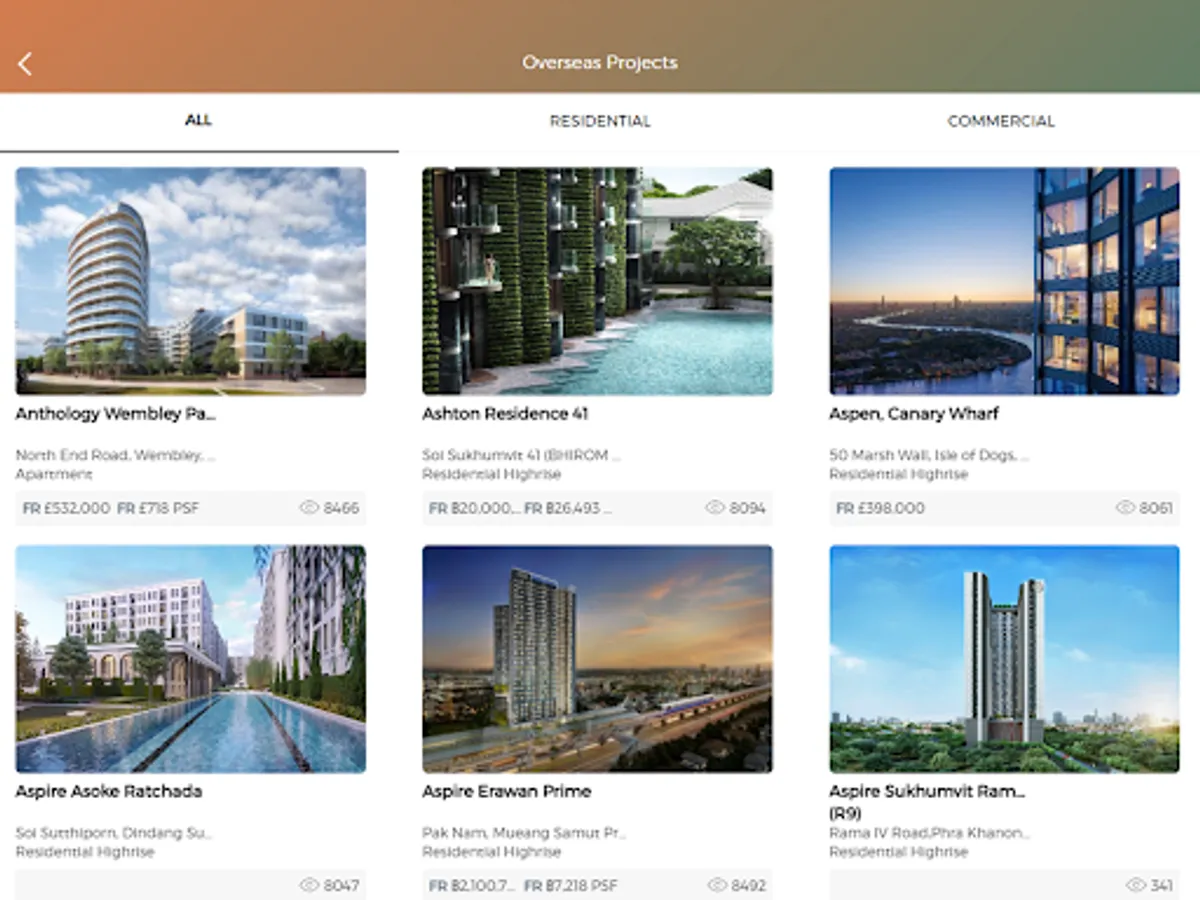This screenshot has width=1200, height=900.
Task: Click Residential Highrise under Aspire Asoke Ratchada
Action: coord(85,852)
